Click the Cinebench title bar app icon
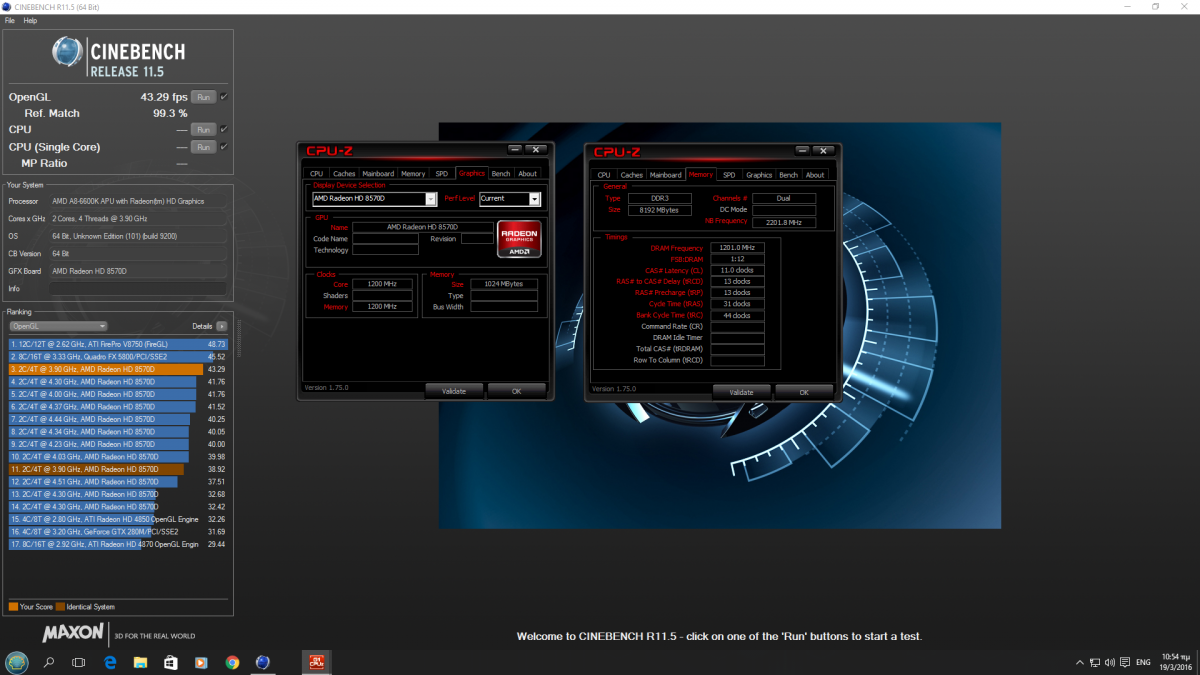 point(8,7)
